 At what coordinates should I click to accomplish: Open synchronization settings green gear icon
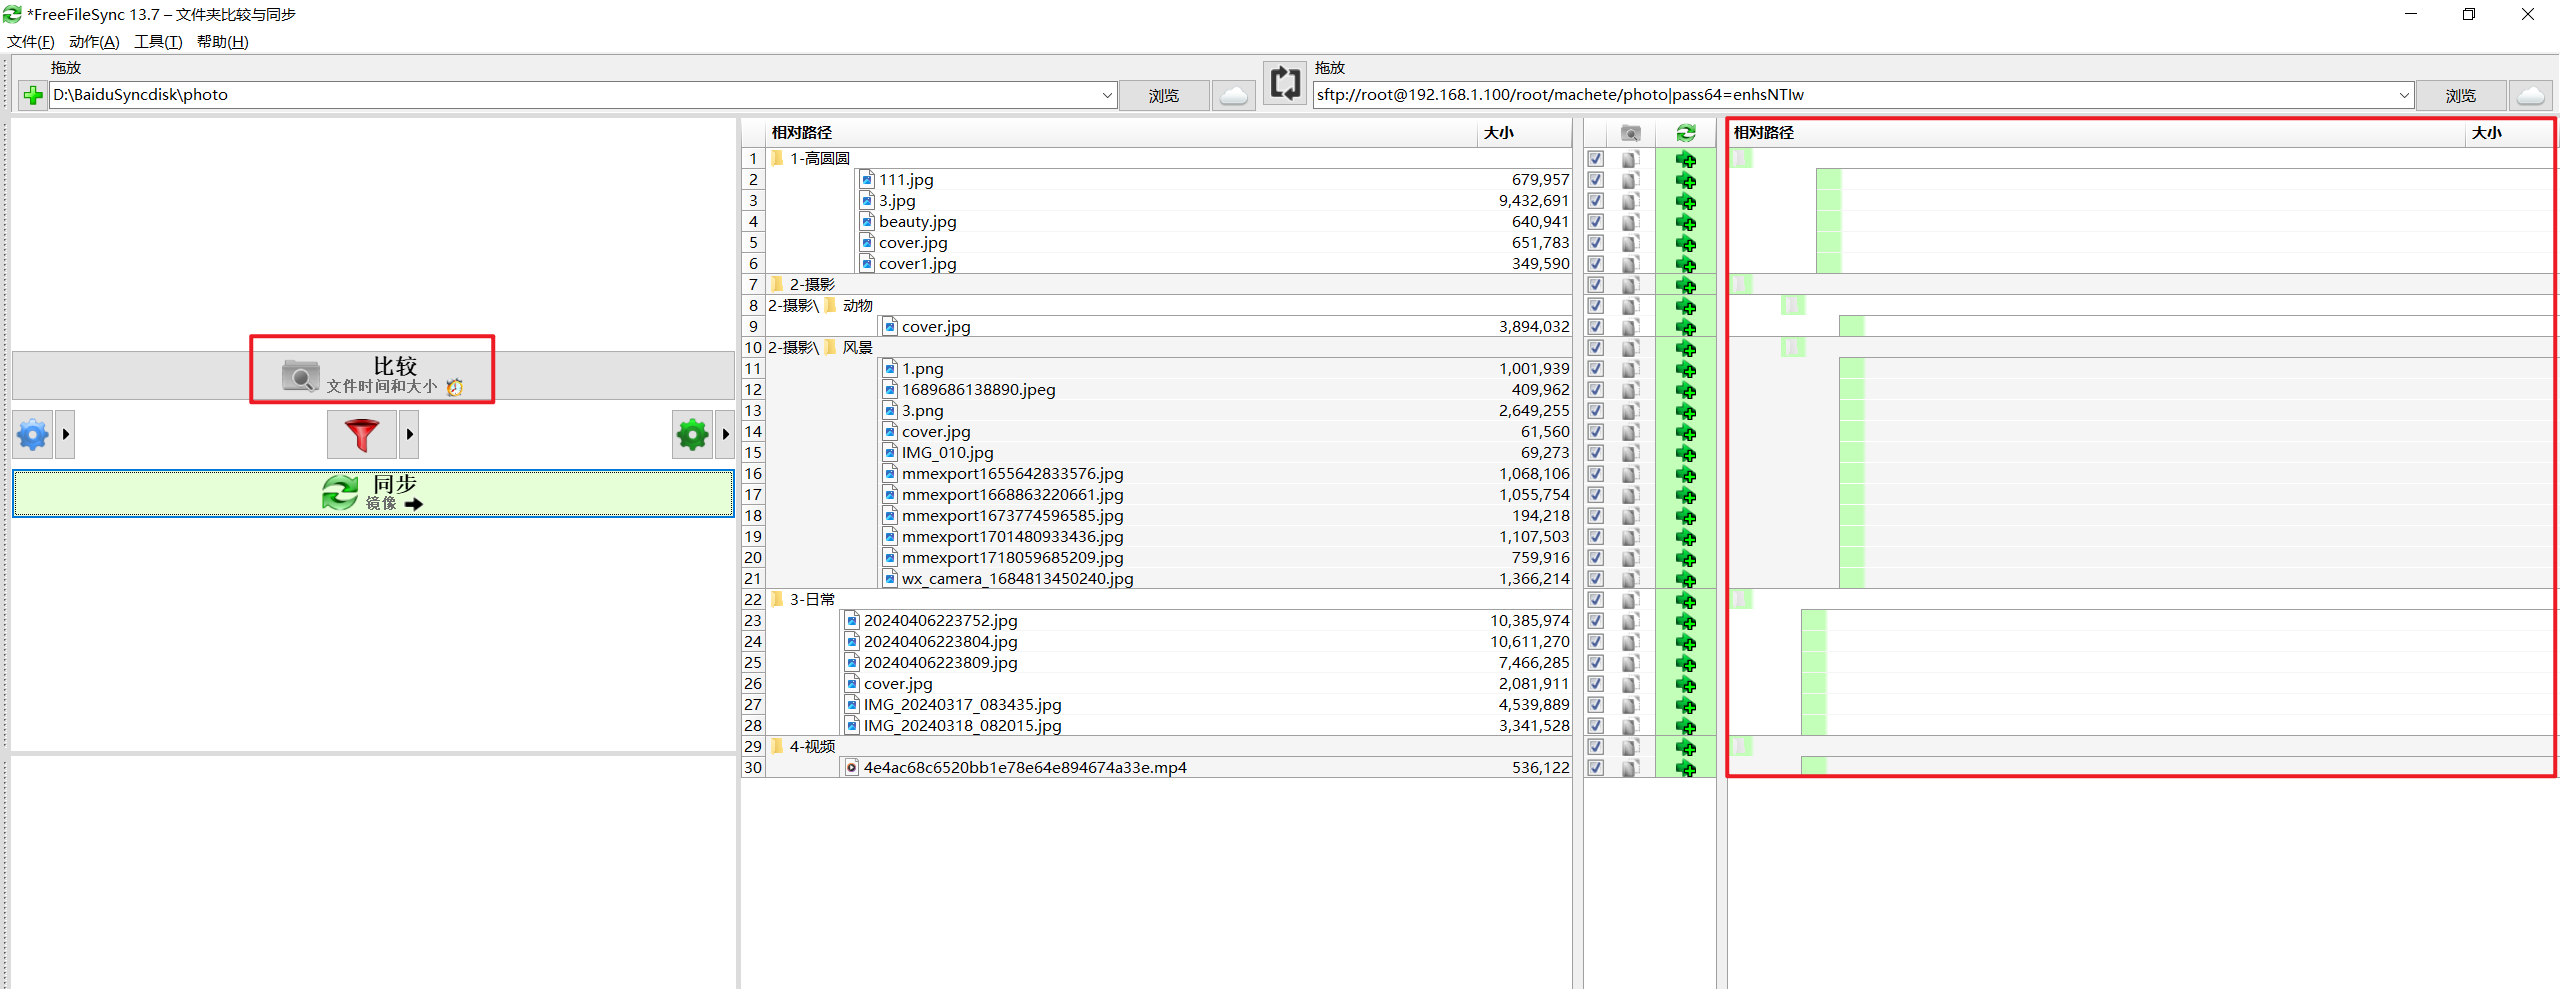pos(692,435)
